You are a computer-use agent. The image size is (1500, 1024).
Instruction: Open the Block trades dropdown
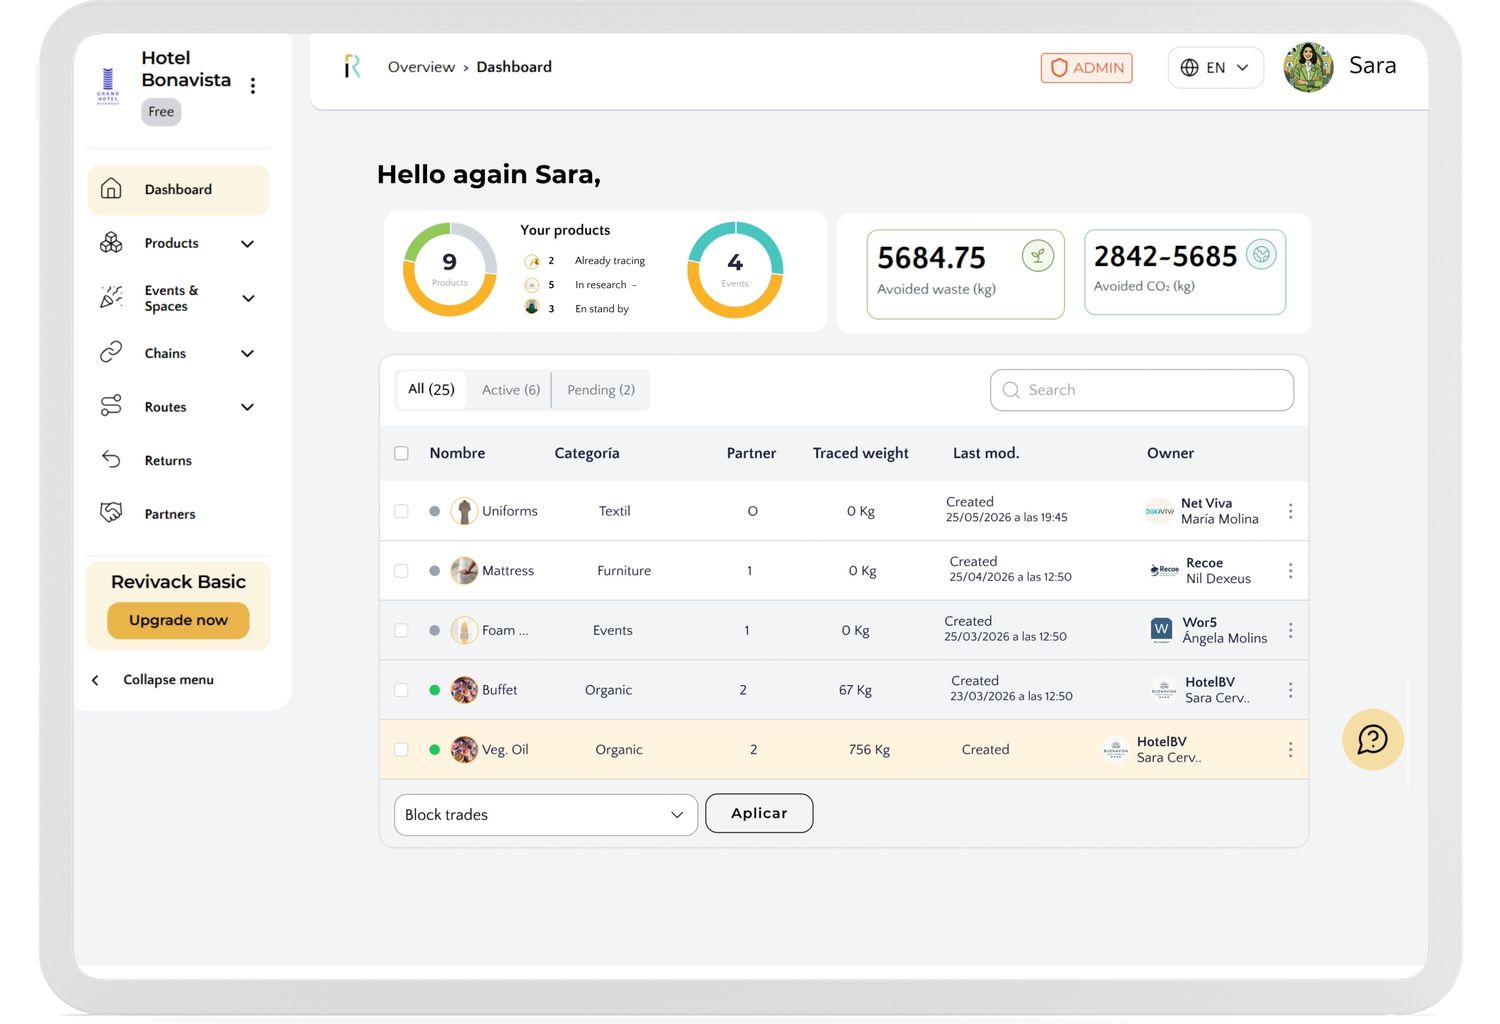(546, 815)
